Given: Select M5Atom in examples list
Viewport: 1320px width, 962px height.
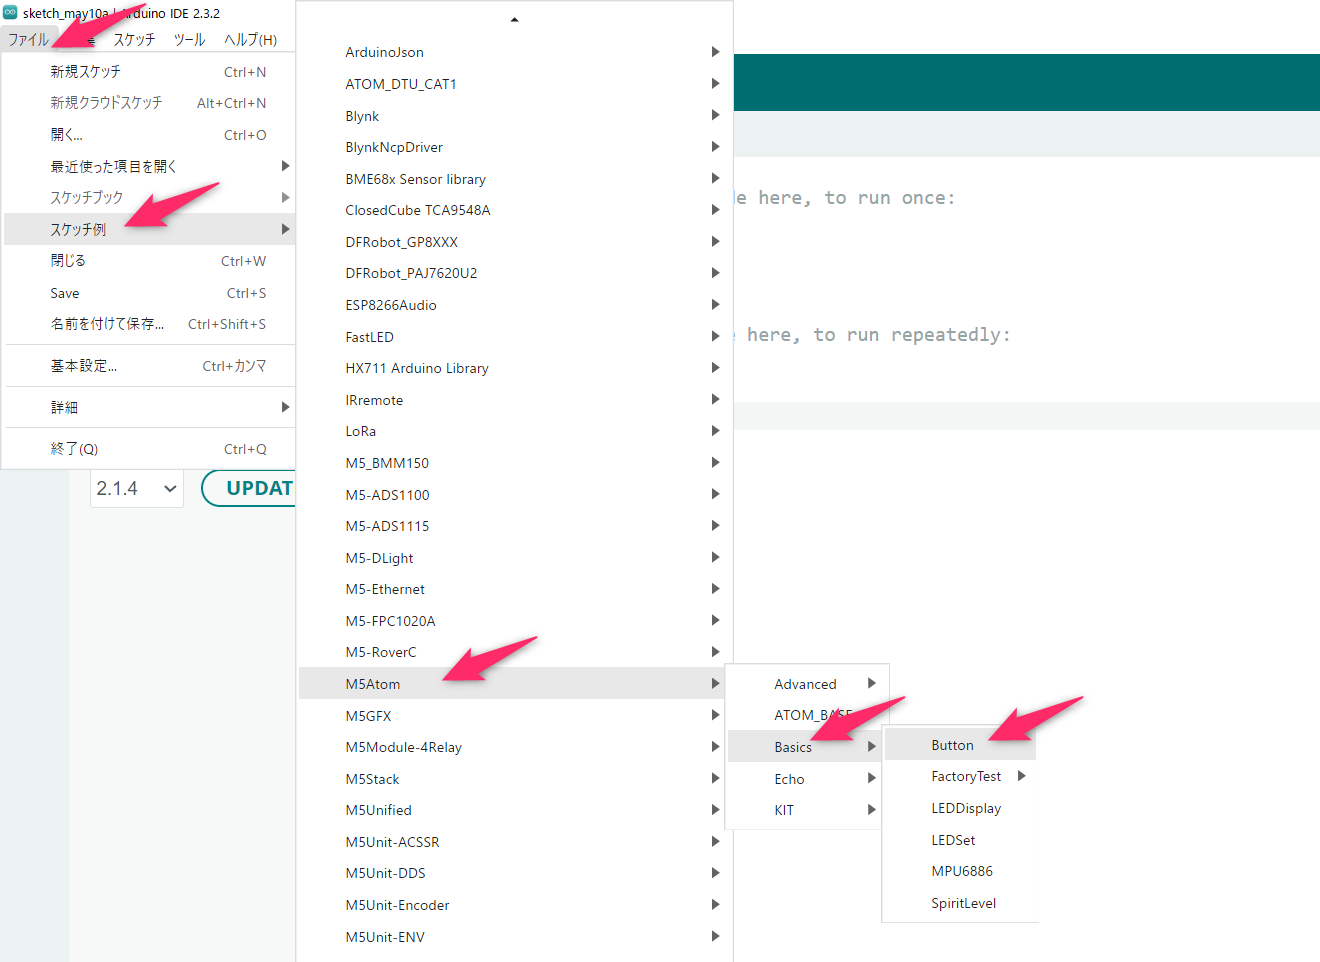Looking at the screenshot, I should pos(514,684).
